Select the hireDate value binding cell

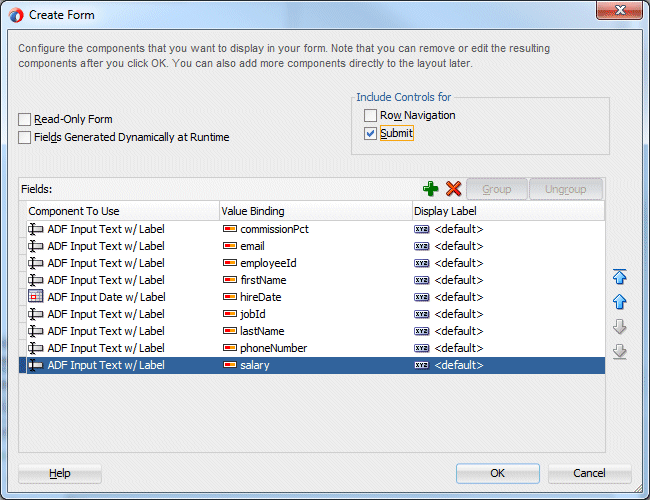315,297
